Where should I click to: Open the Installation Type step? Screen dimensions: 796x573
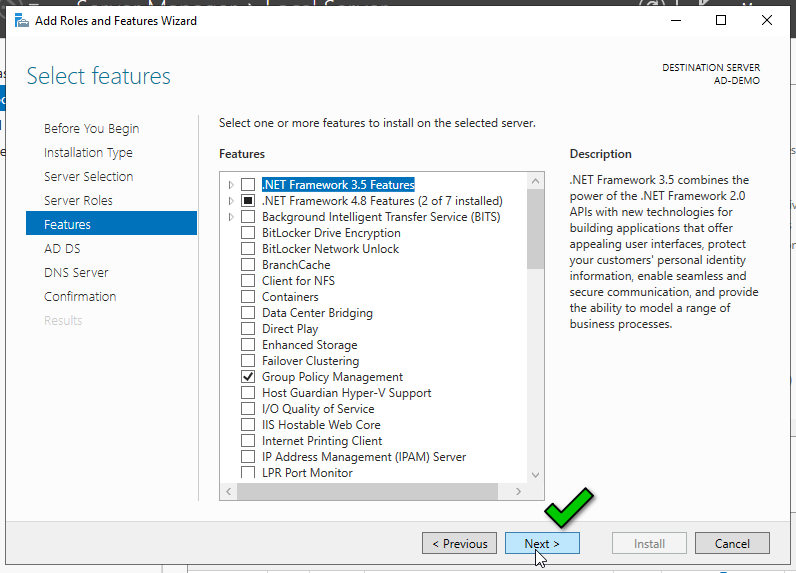(88, 153)
